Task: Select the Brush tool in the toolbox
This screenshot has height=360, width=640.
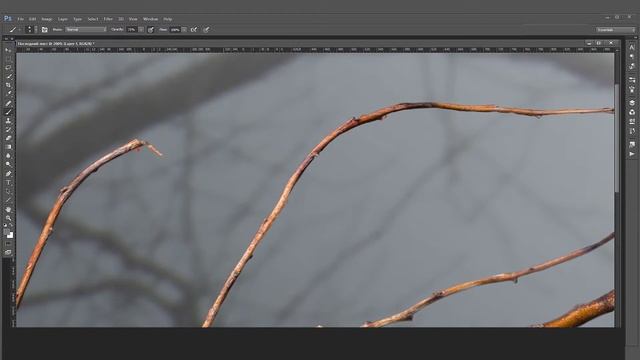Action: click(8, 112)
